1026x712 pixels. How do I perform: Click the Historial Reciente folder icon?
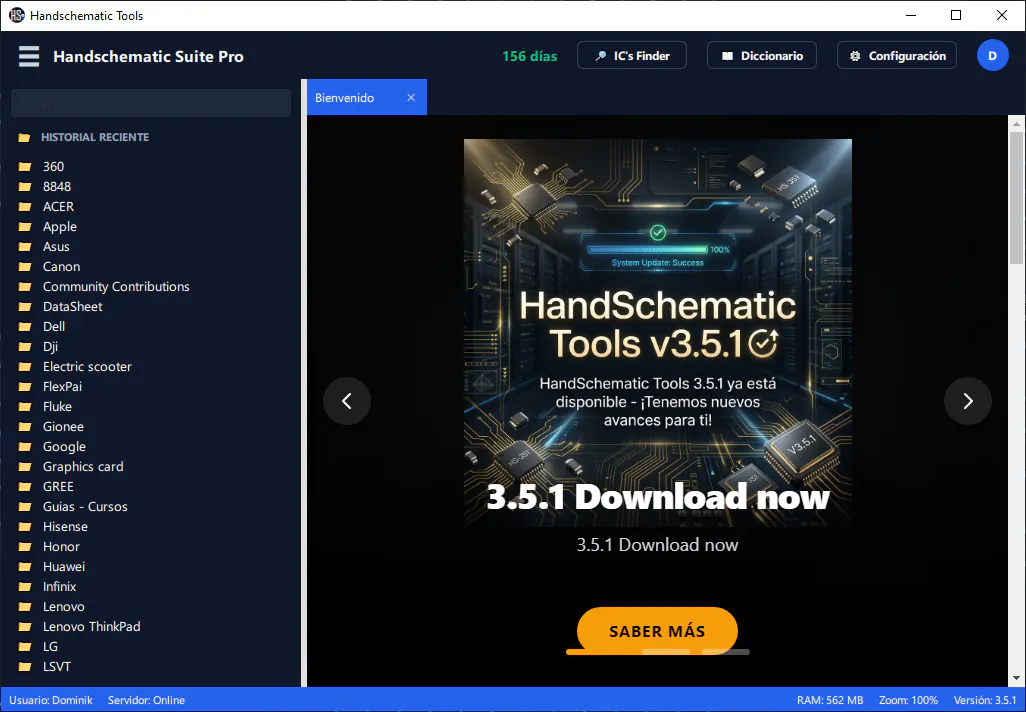25,137
